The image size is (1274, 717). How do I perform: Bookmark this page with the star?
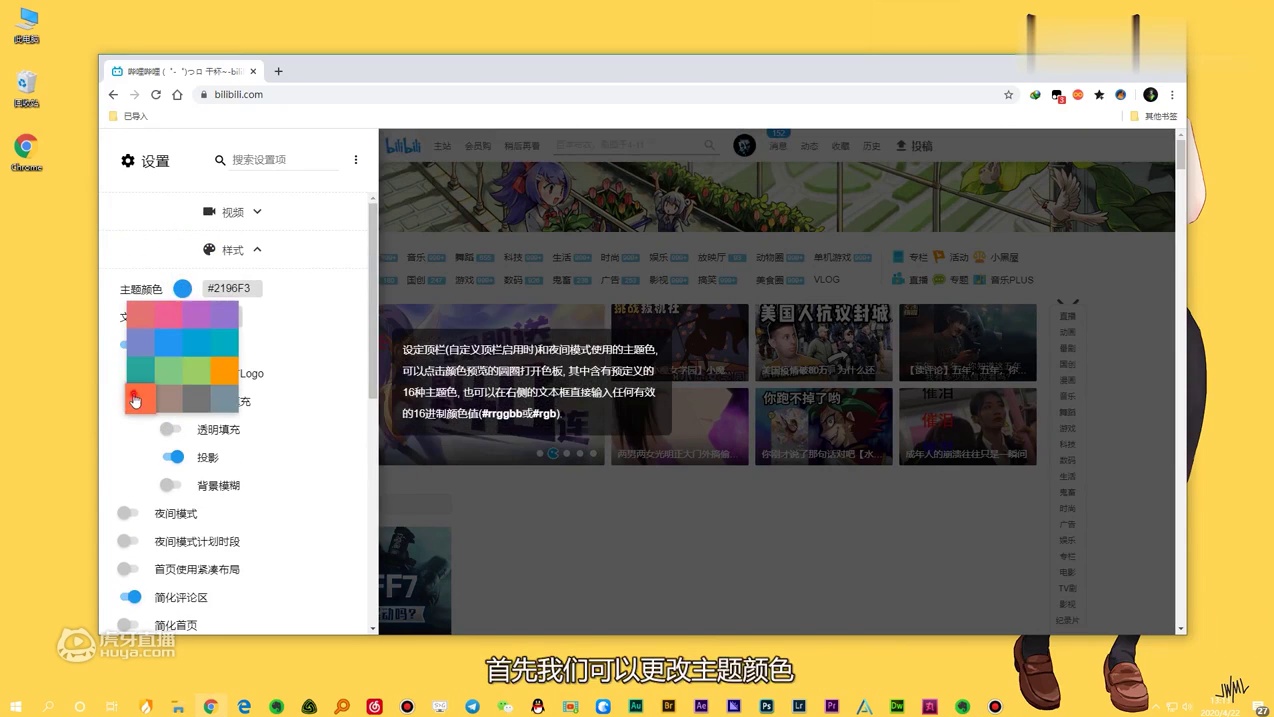(x=1008, y=95)
